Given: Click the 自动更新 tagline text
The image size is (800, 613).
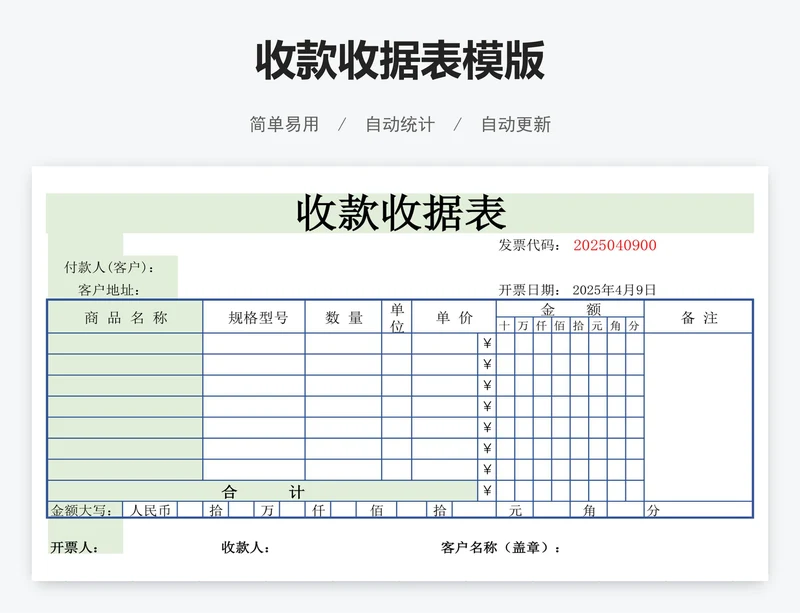Looking at the screenshot, I should tap(516, 125).
